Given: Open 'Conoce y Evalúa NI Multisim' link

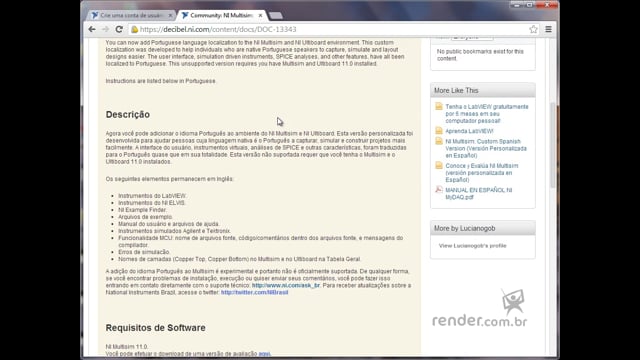Looking at the screenshot, I should coord(482,173).
